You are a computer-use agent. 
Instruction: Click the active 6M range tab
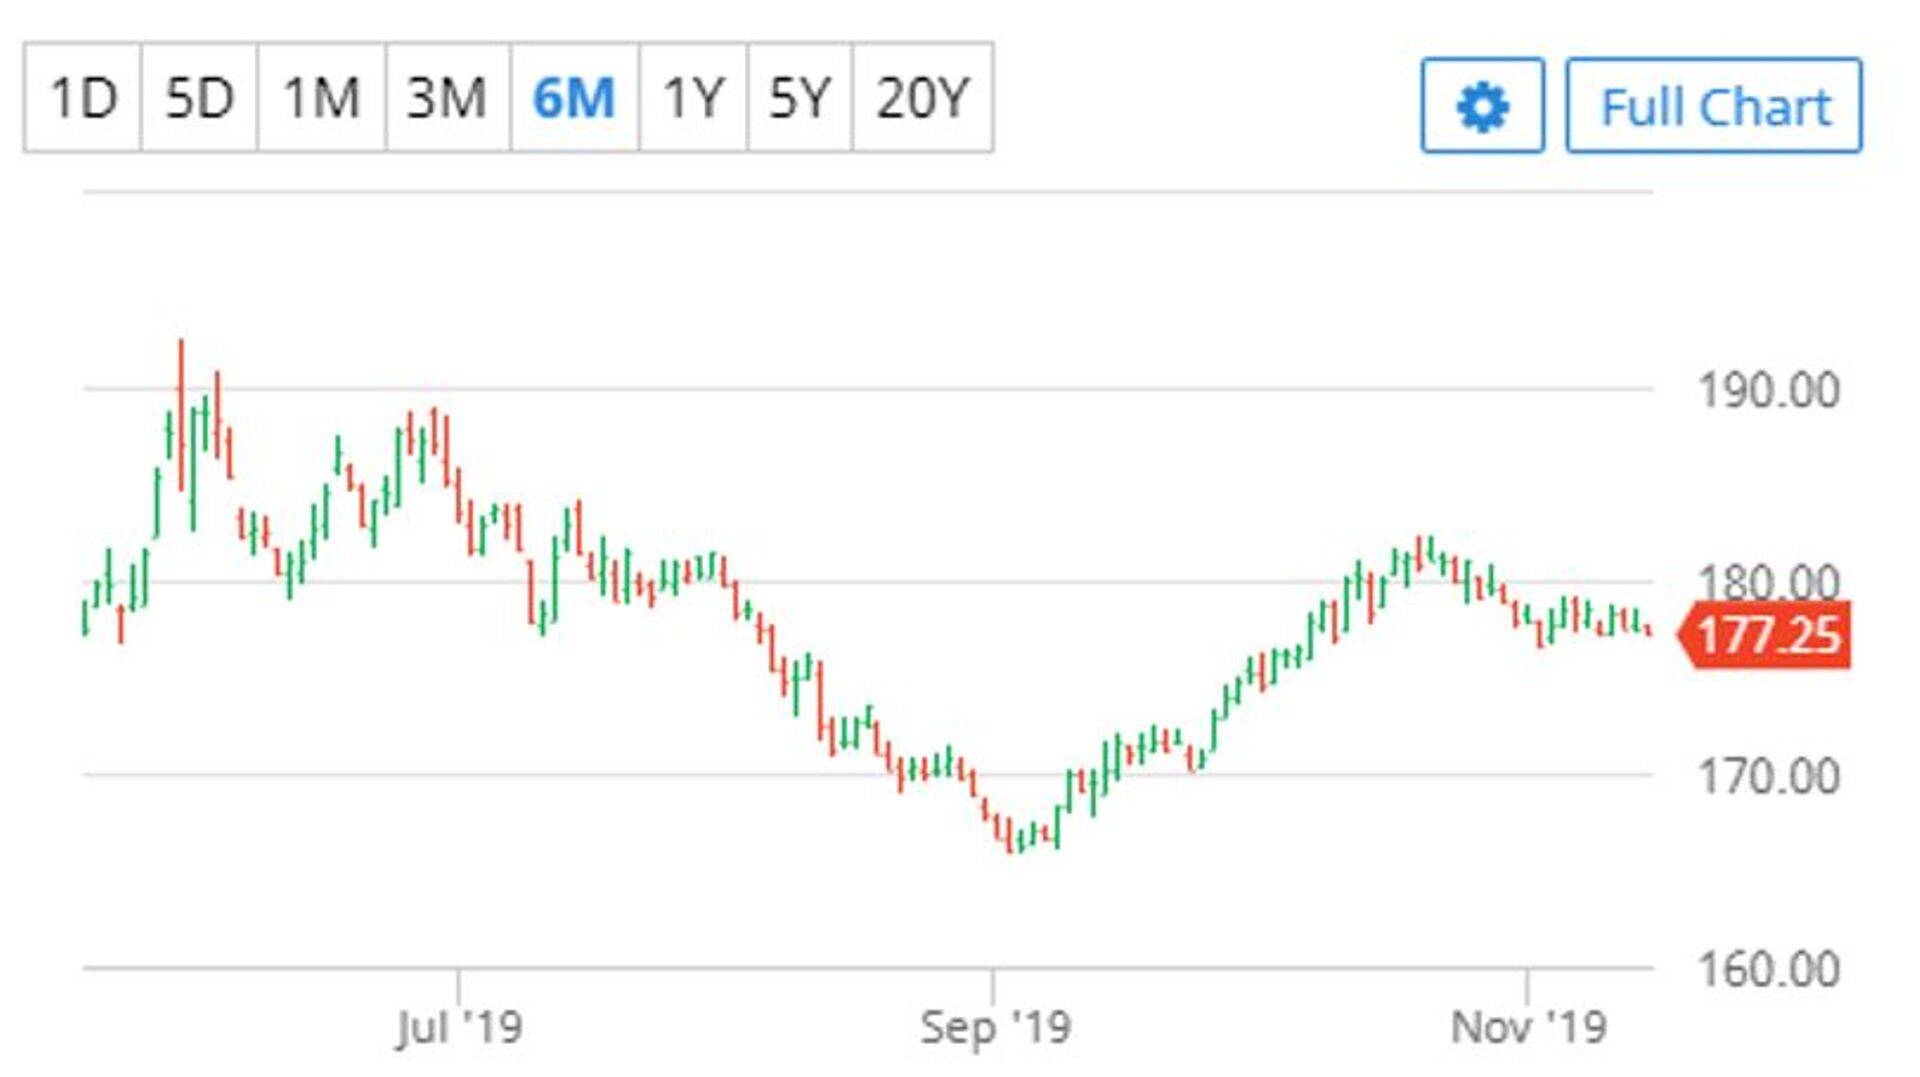pos(574,98)
